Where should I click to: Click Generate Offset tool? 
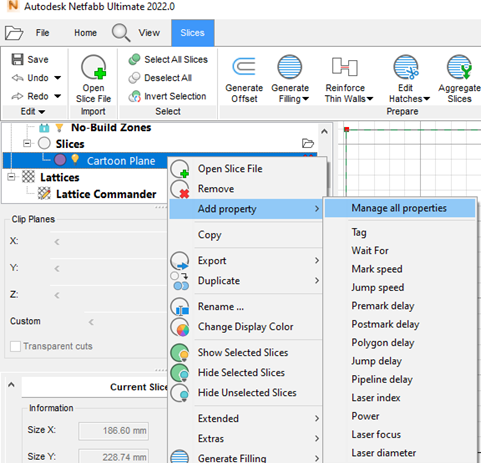(x=244, y=80)
